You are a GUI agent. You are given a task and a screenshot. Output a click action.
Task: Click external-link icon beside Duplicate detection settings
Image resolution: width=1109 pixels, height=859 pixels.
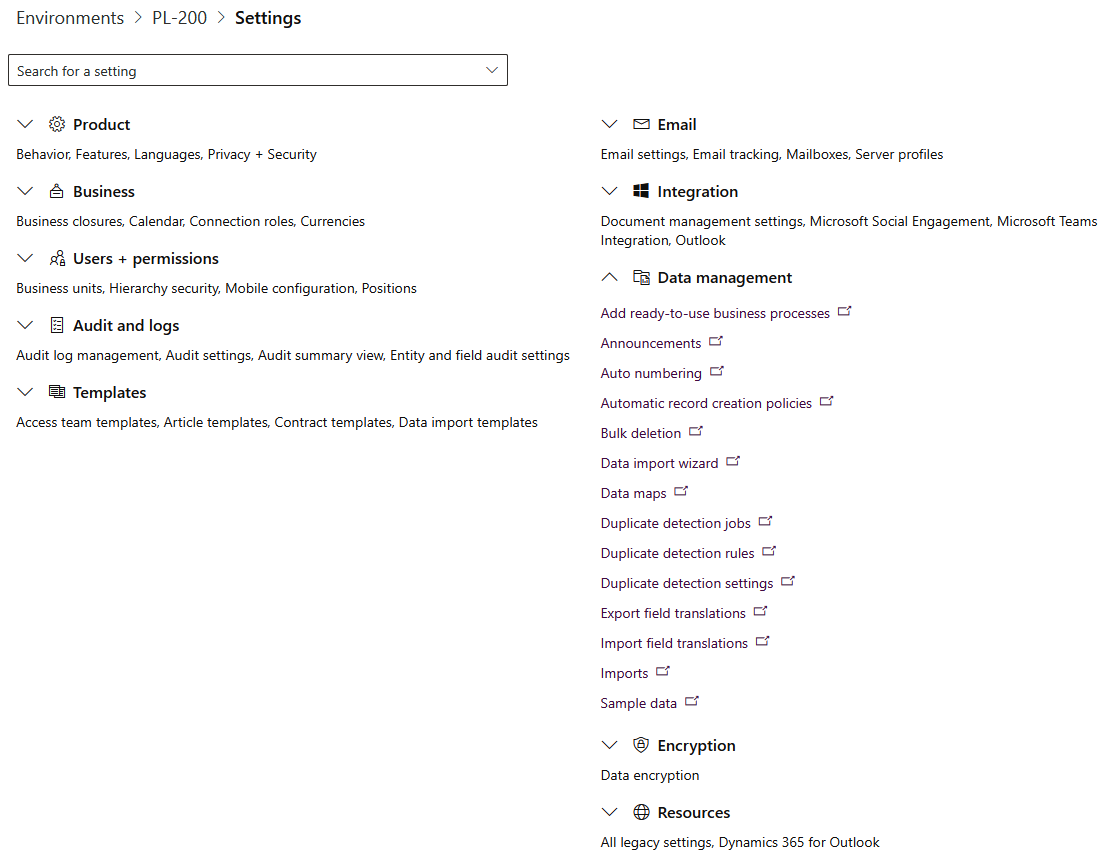pos(788,581)
